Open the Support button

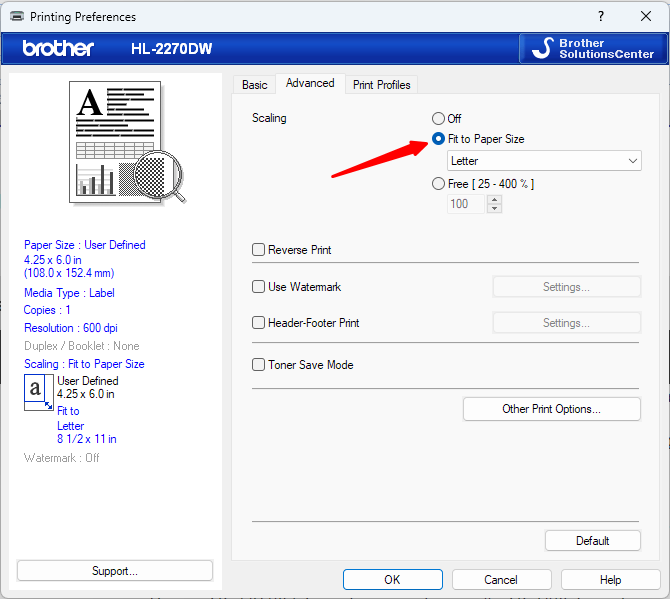pyautogui.click(x=115, y=571)
